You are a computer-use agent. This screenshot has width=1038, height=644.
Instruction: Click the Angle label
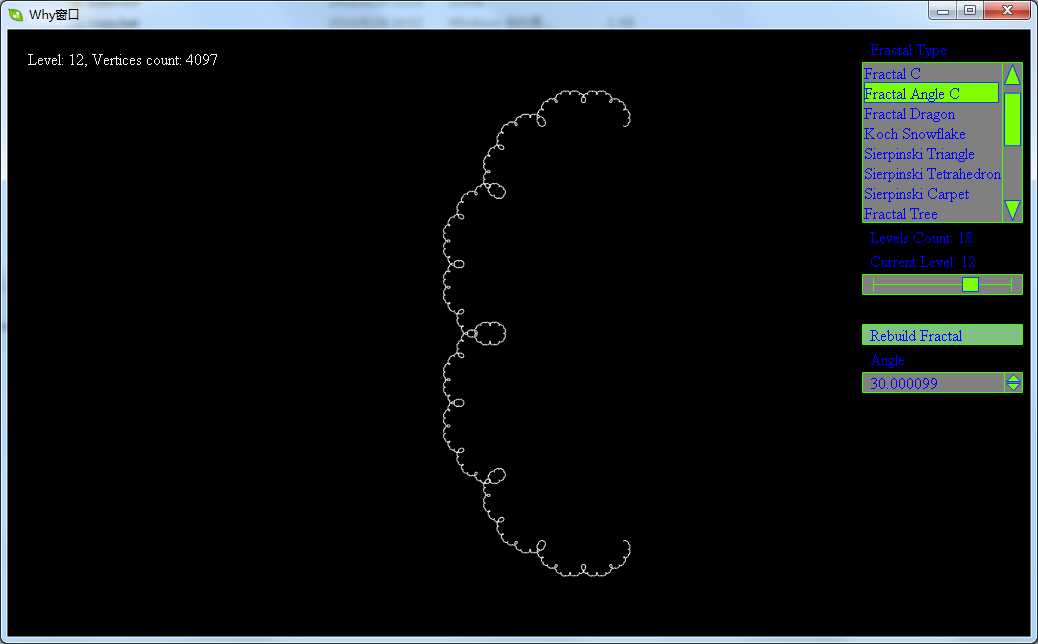[887, 360]
